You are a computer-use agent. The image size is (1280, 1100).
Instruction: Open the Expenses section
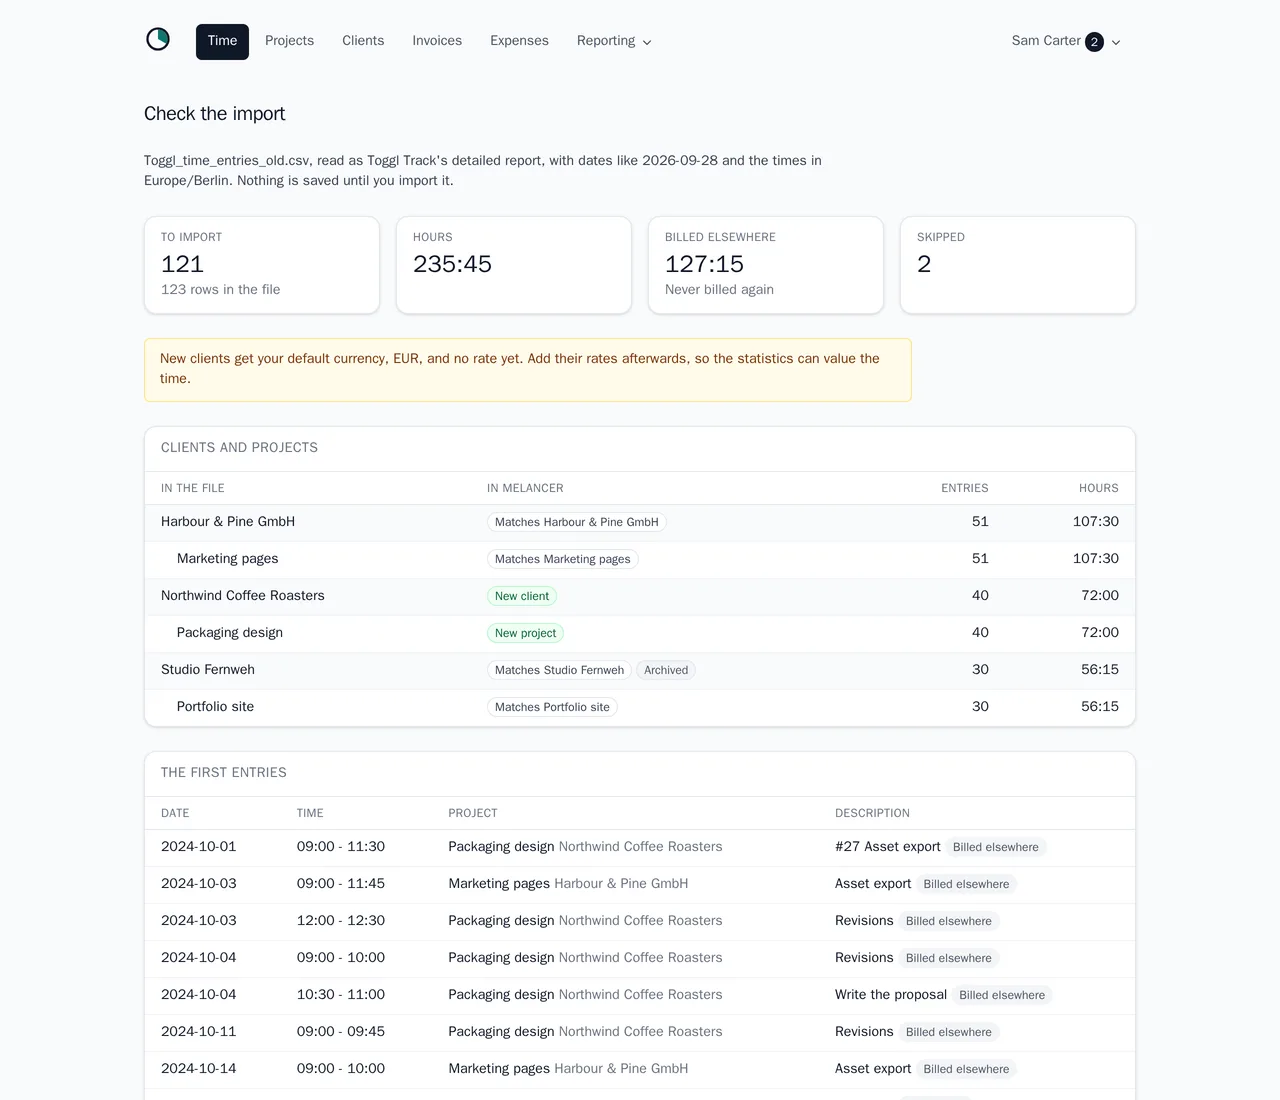tap(519, 41)
